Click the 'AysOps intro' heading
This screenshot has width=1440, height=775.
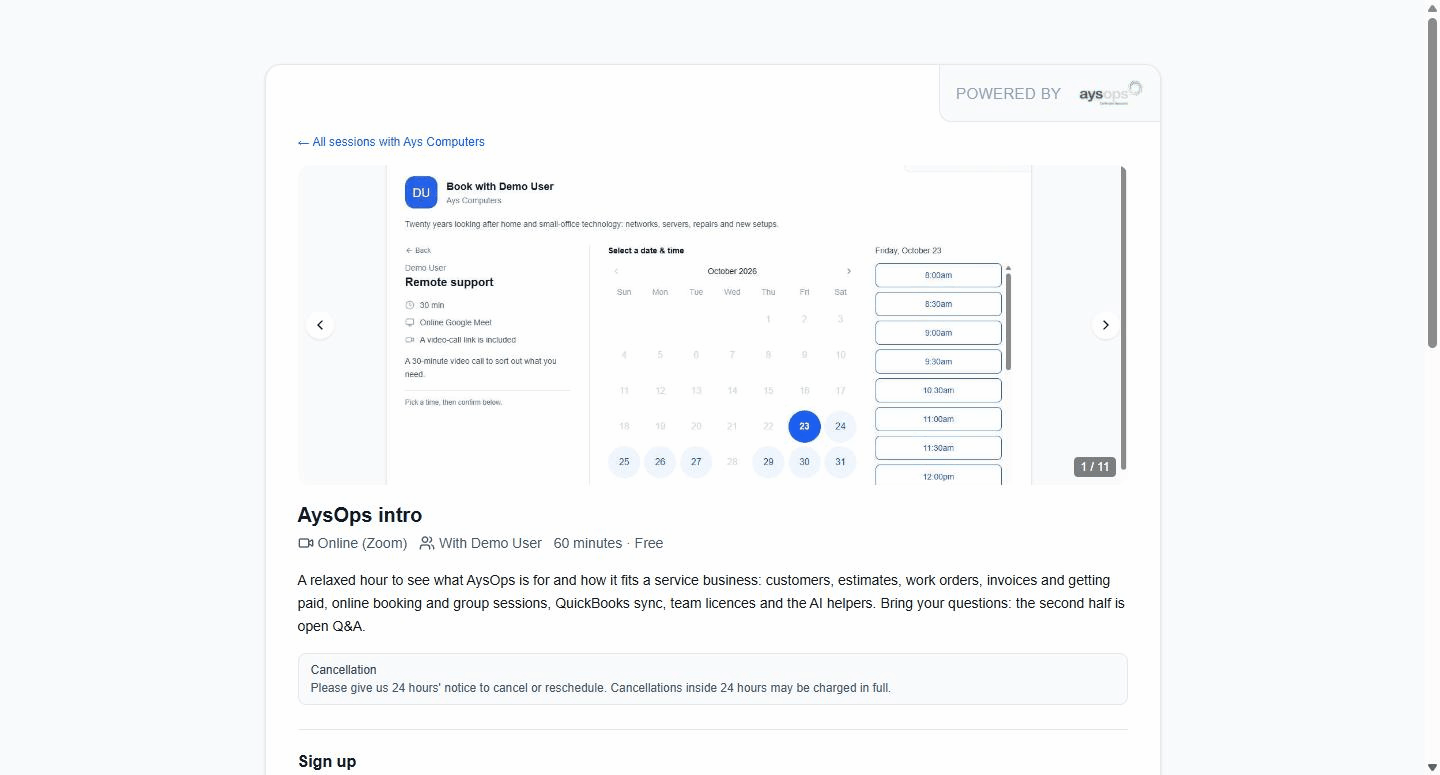tap(360, 515)
